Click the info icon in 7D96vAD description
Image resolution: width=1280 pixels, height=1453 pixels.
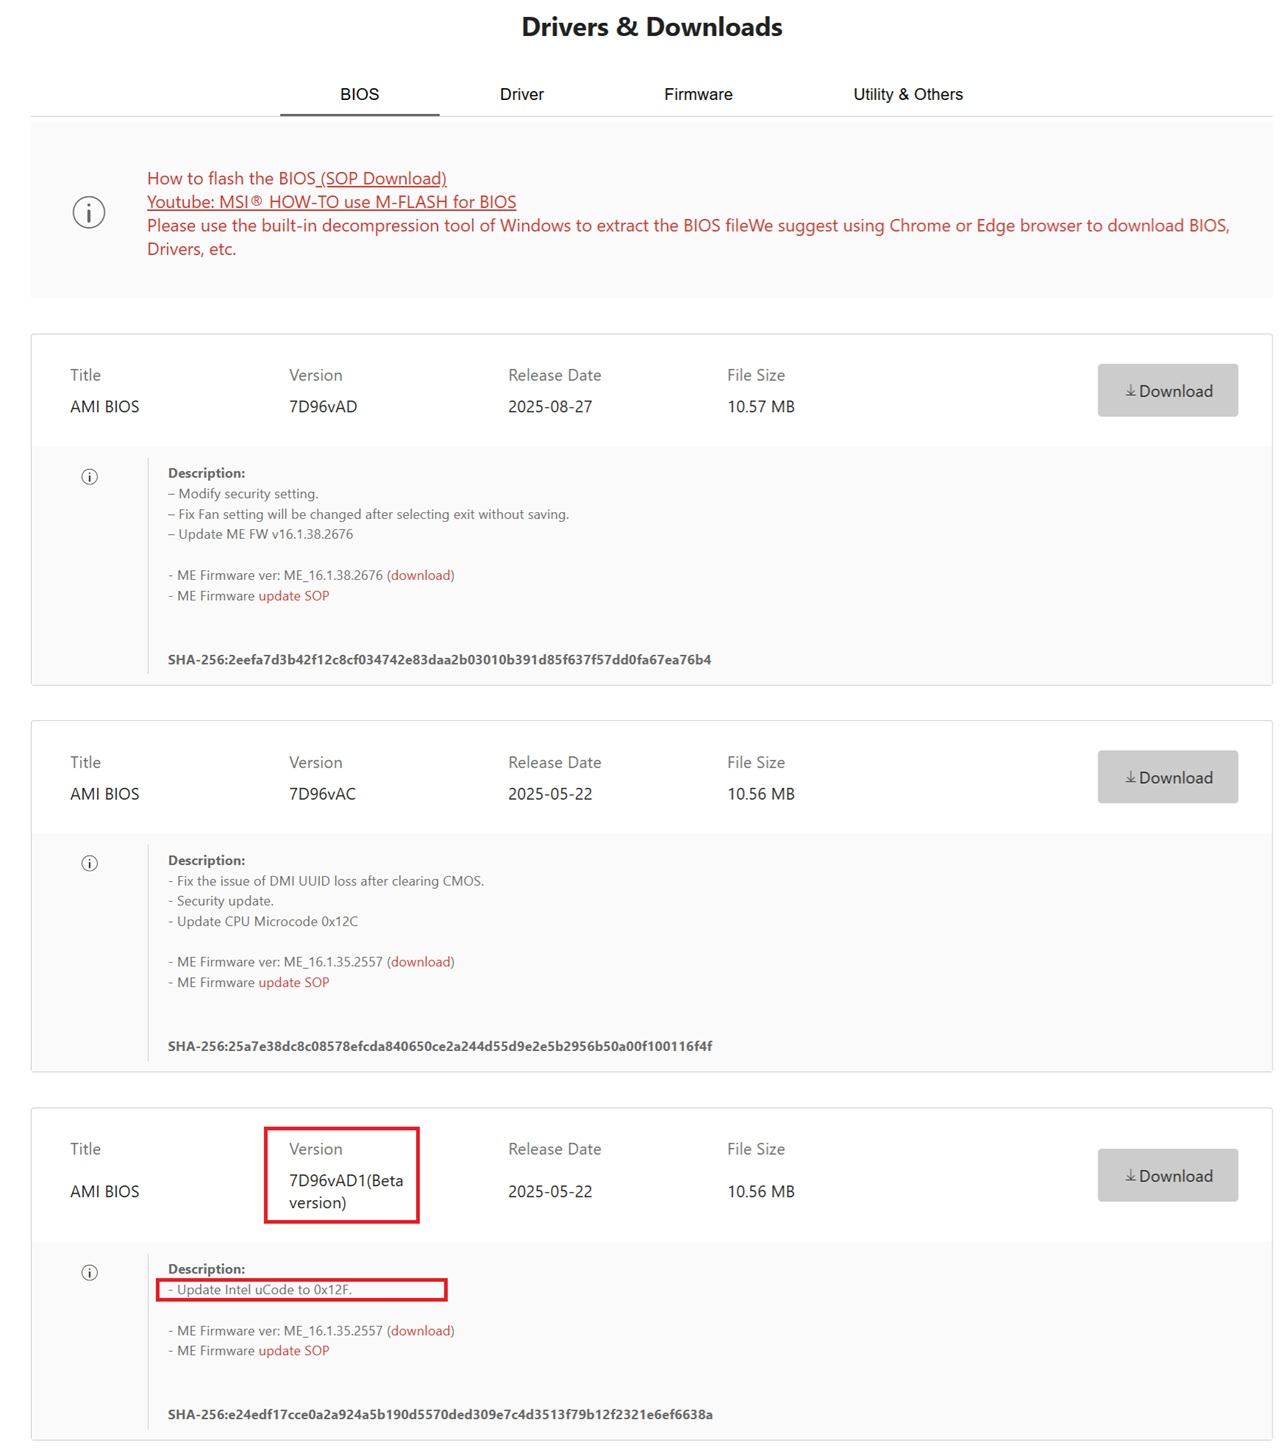pyautogui.click(x=89, y=477)
